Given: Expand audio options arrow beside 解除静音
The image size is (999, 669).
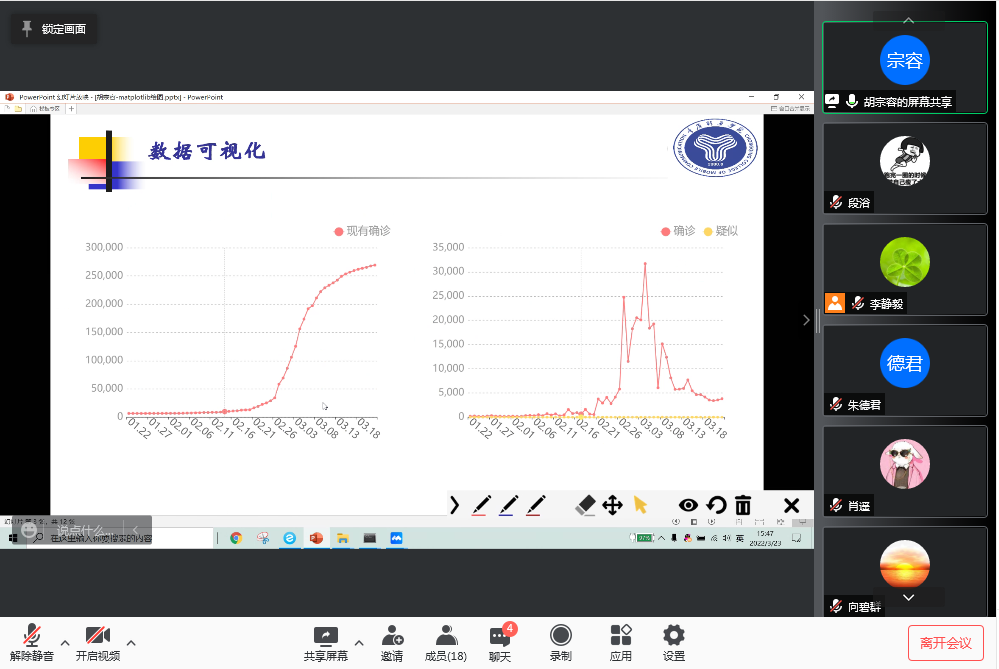Looking at the screenshot, I should click(65, 642).
